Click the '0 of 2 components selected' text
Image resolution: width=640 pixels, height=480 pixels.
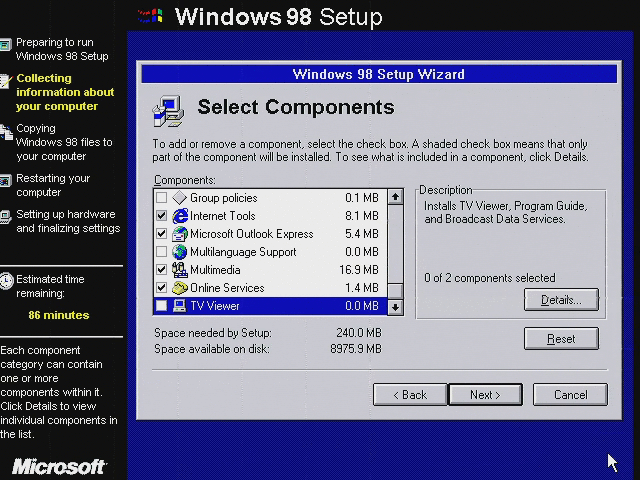click(490, 278)
